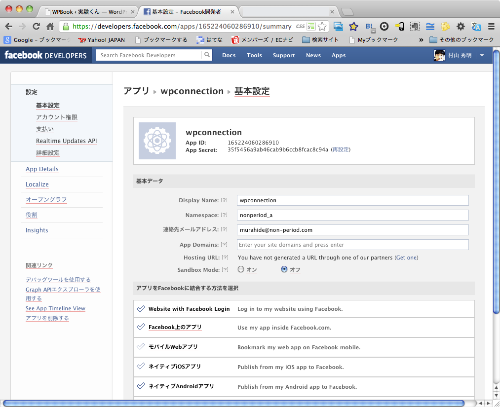Reload the page with refresh icon

click(36, 26)
